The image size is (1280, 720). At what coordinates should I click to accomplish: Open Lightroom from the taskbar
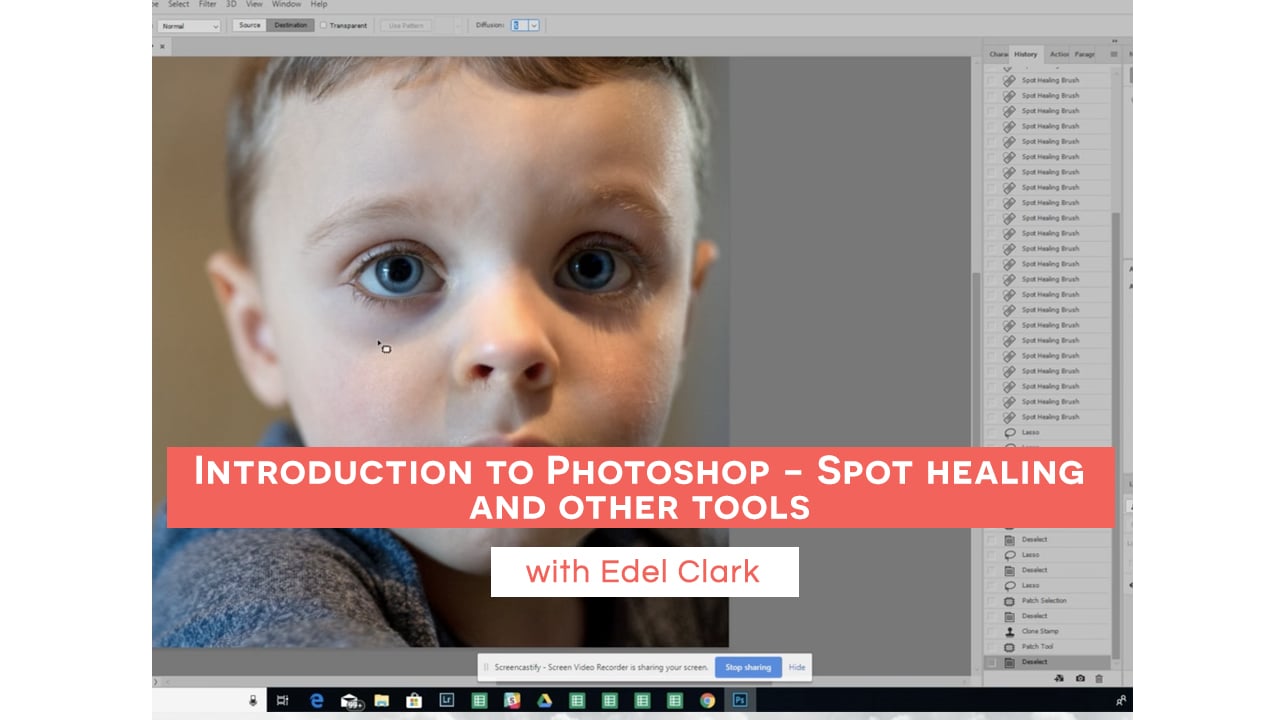pos(449,701)
